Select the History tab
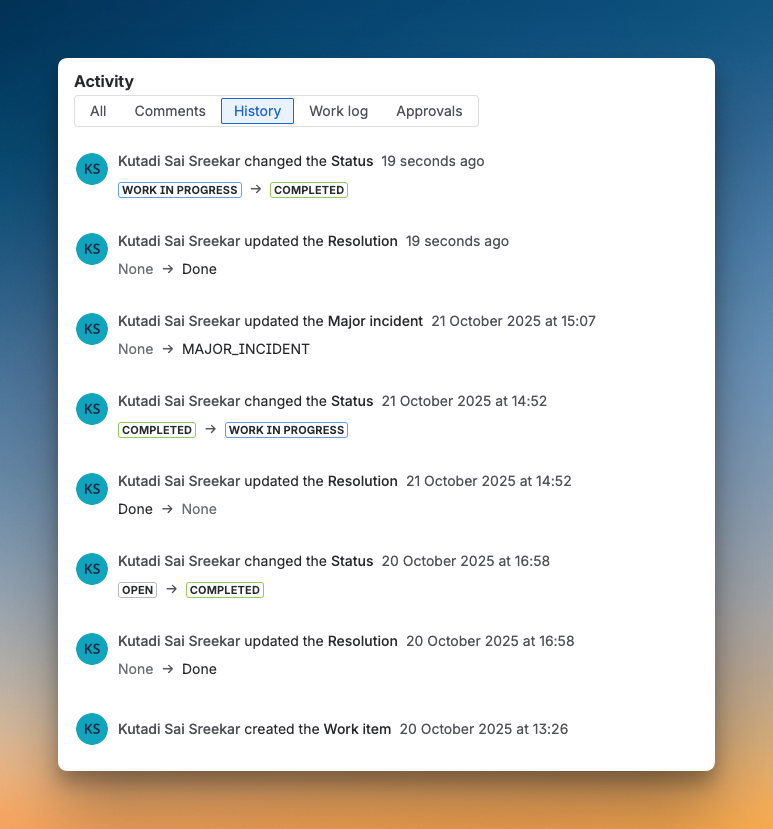 pyautogui.click(x=257, y=111)
